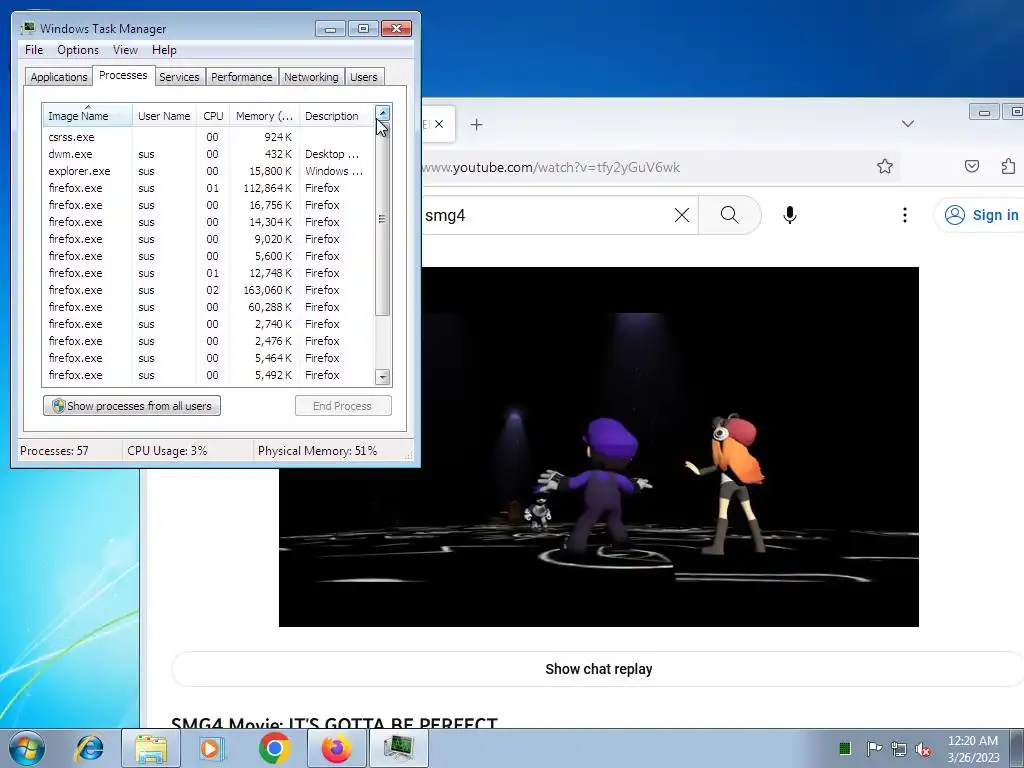Click Sign in button on YouTube
The width and height of the screenshot is (1024, 768).
tap(982, 215)
